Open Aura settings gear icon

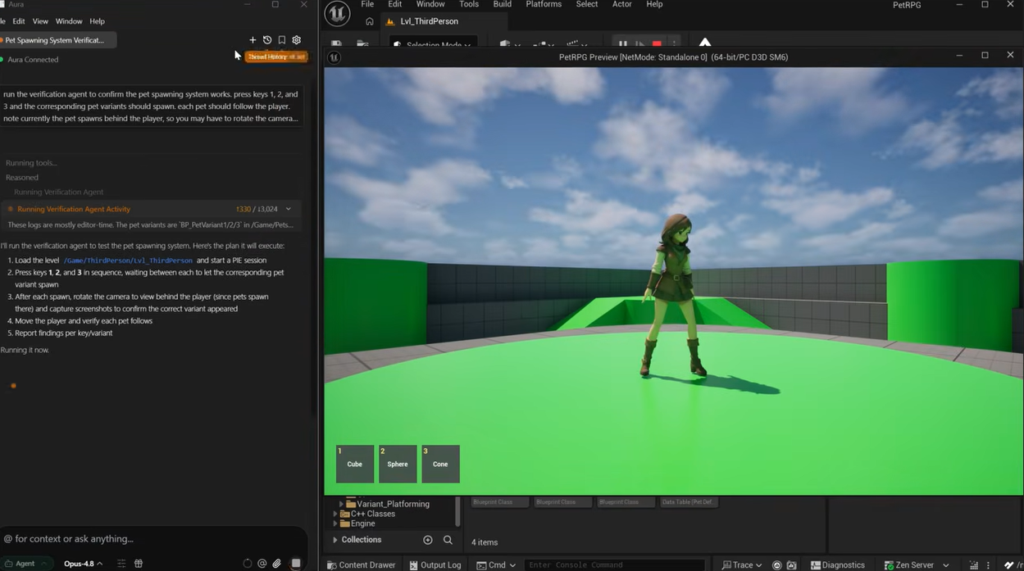tap(296, 40)
